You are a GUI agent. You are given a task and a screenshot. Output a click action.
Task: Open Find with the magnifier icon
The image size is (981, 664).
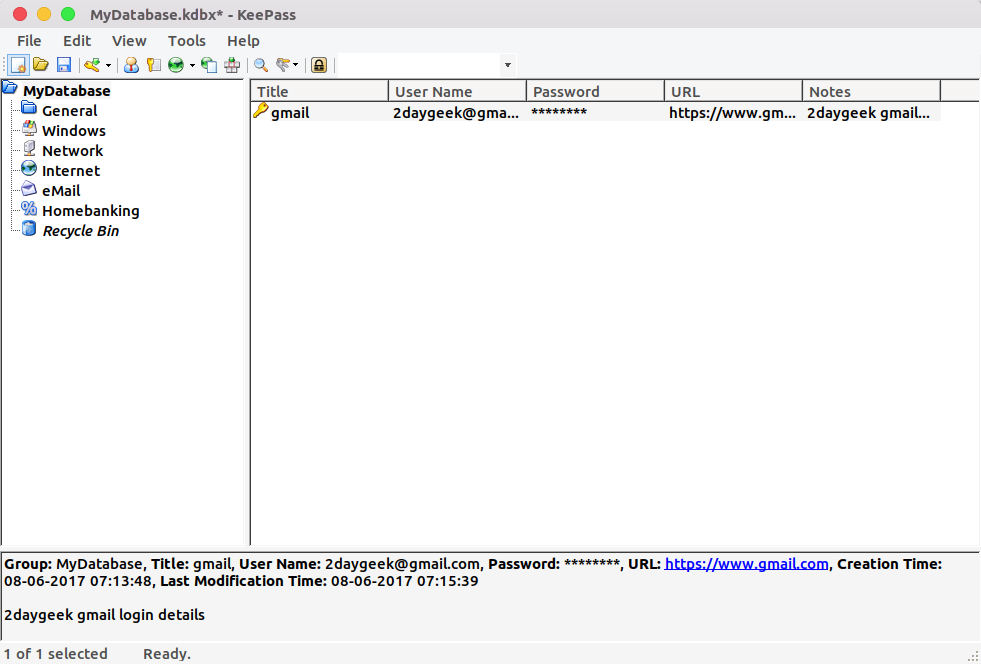pyautogui.click(x=261, y=65)
